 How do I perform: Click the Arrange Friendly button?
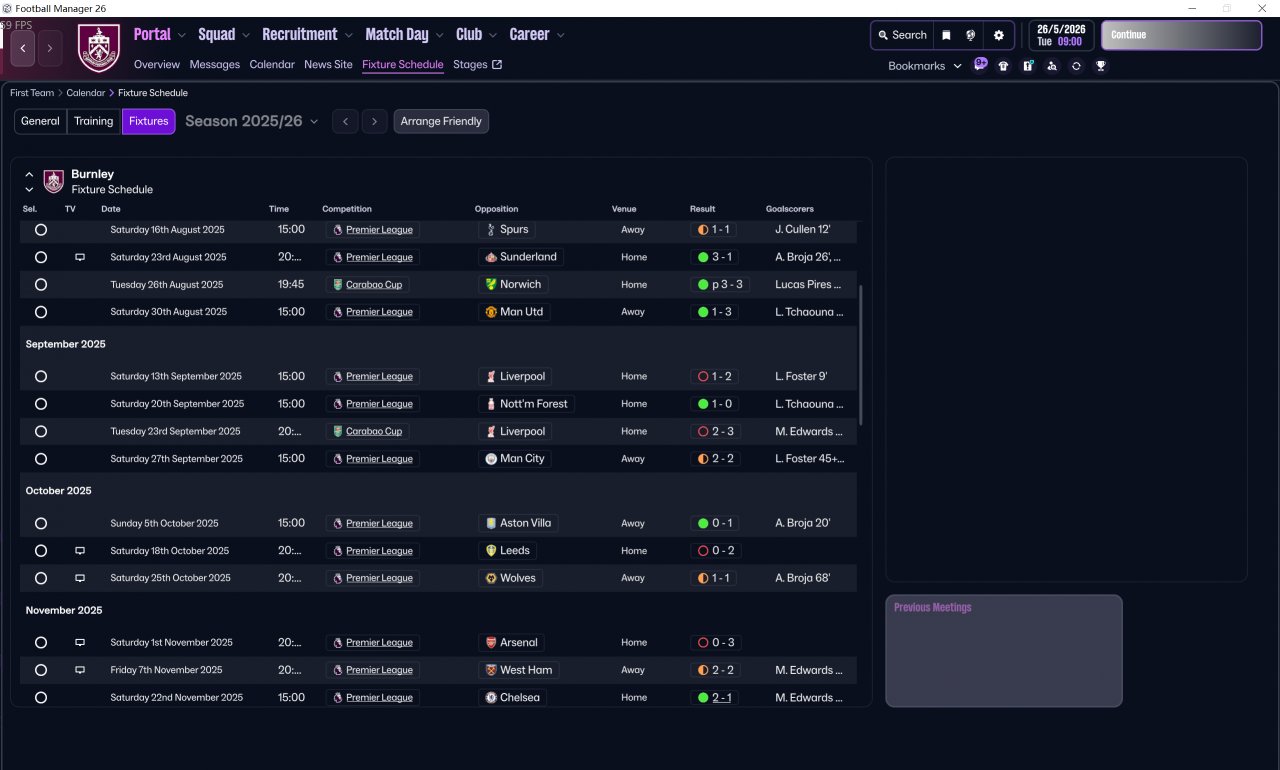click(x=441, y=121)
